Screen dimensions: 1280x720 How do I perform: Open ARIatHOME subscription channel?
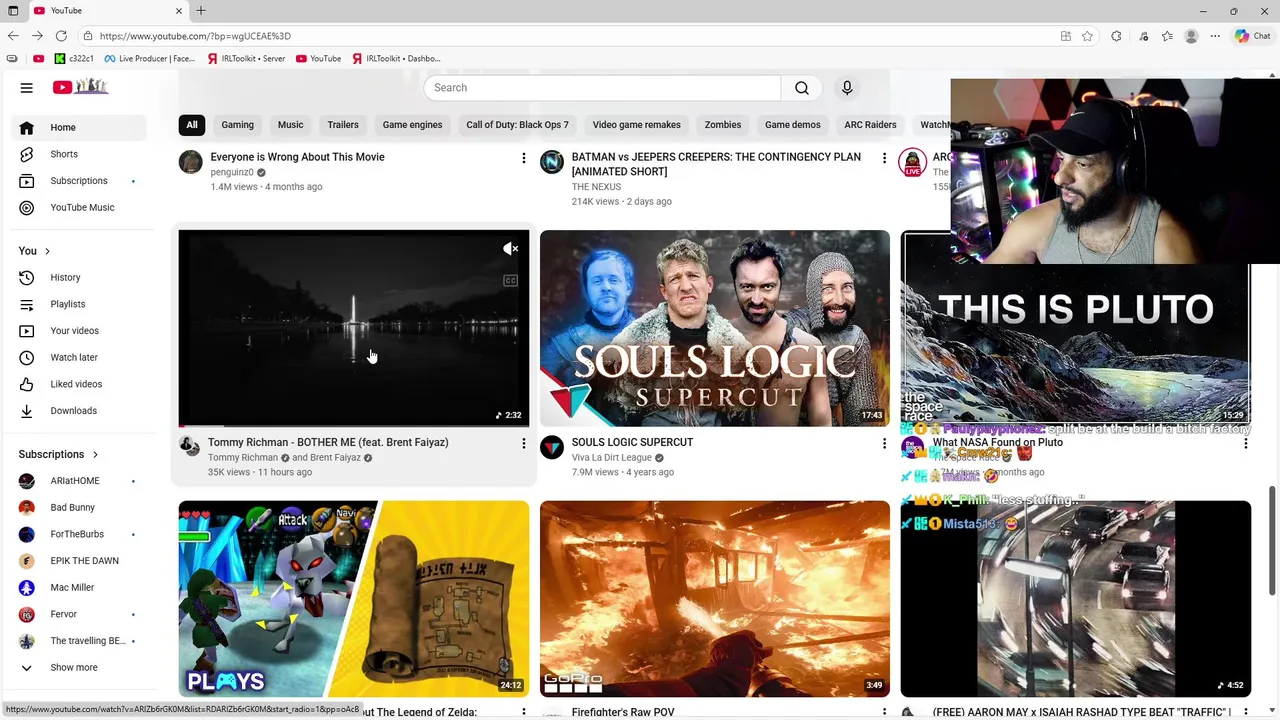(78, 481)
